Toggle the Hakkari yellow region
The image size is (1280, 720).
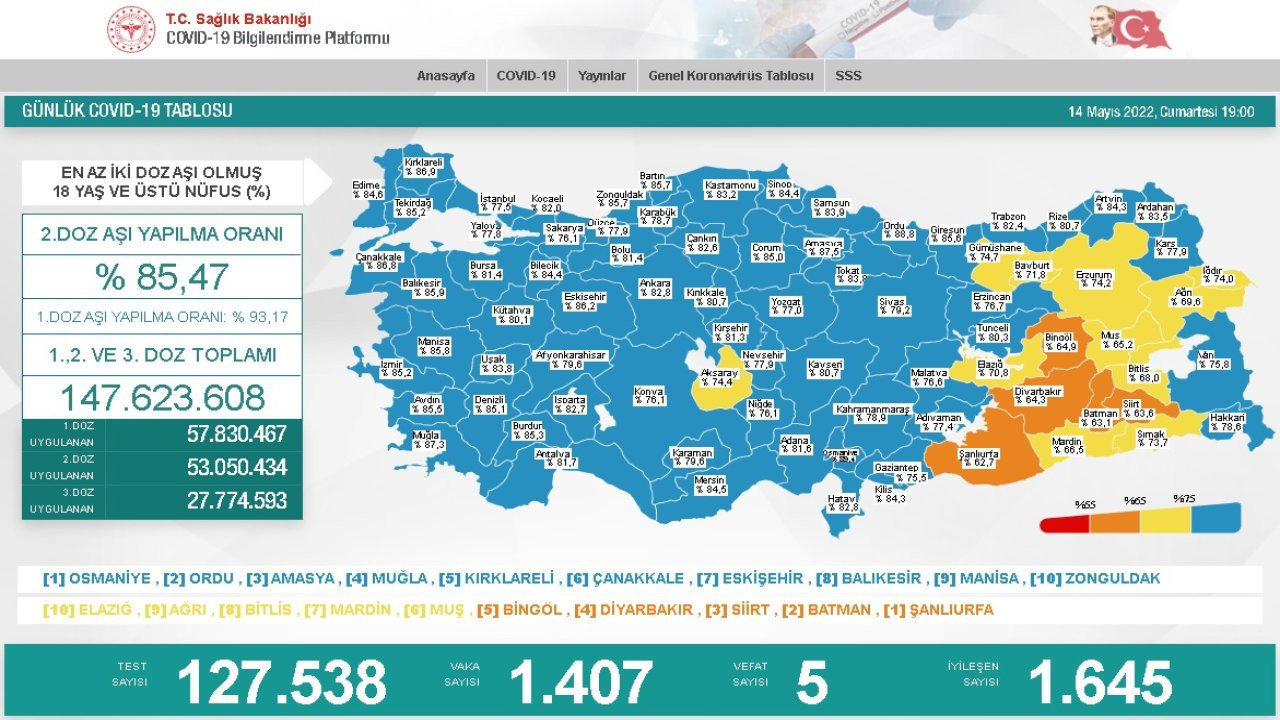1227,422
